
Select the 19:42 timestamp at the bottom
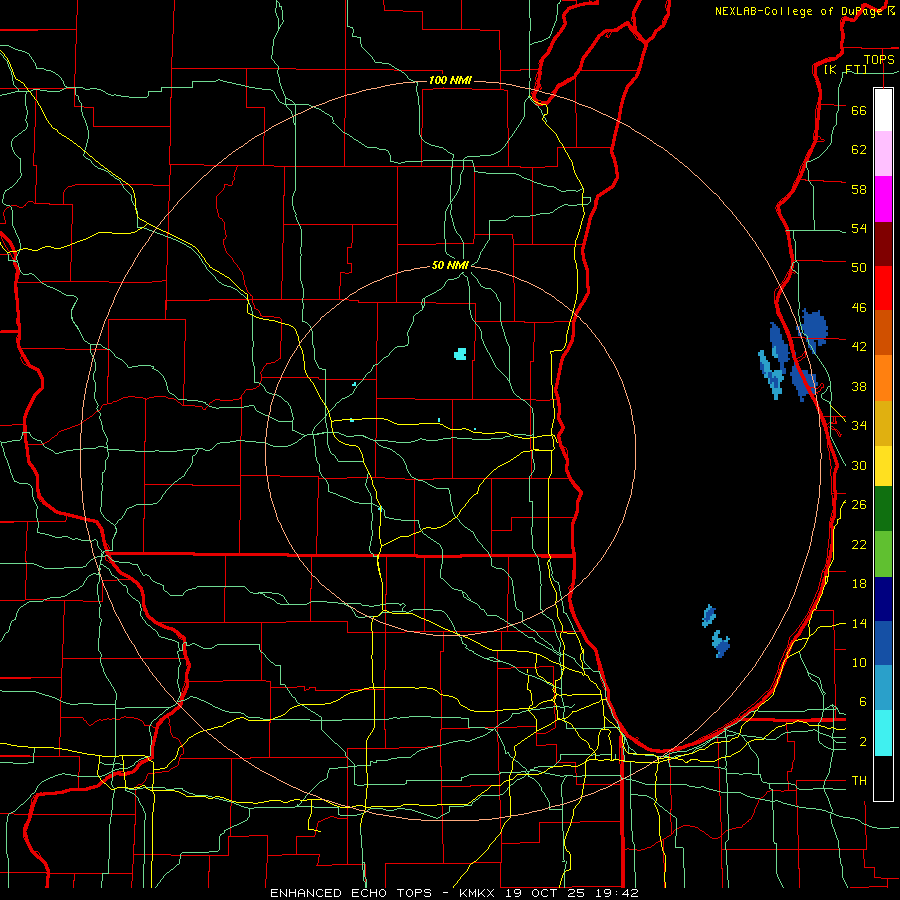click(x=619, y=893)
